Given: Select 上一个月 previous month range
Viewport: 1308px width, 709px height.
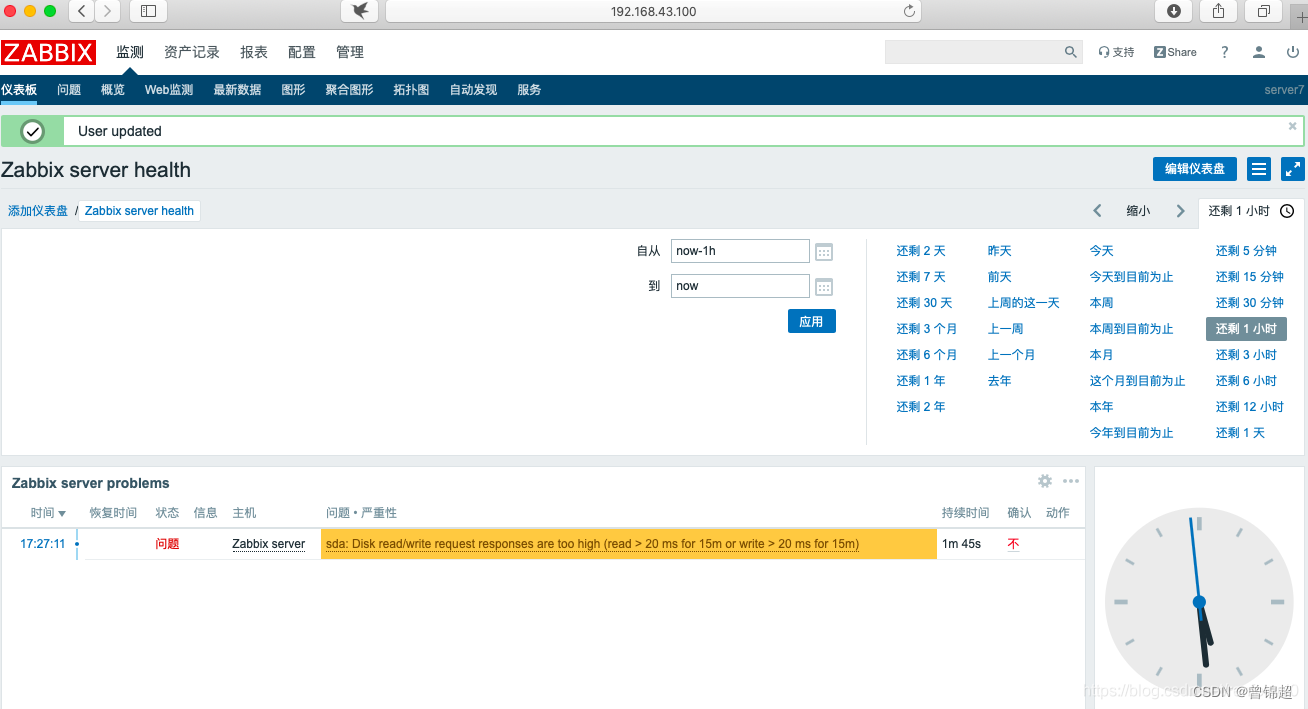Looking at the screenshot, I should point(1012,355).
